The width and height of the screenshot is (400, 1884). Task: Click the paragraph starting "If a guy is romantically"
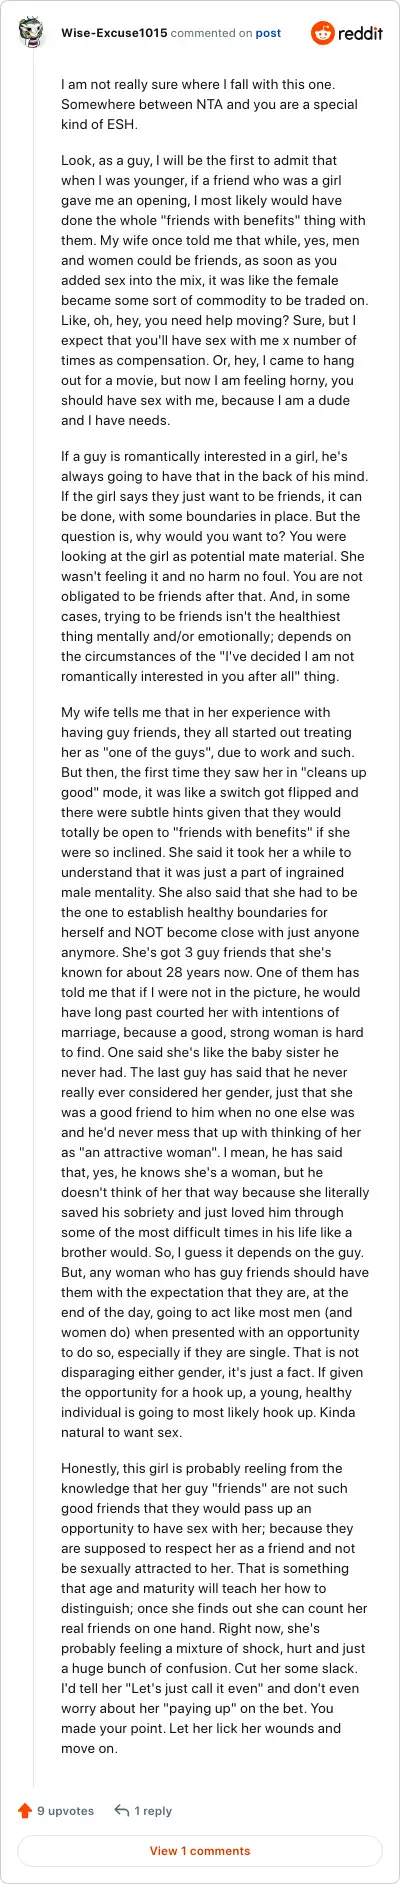(215, 566)
